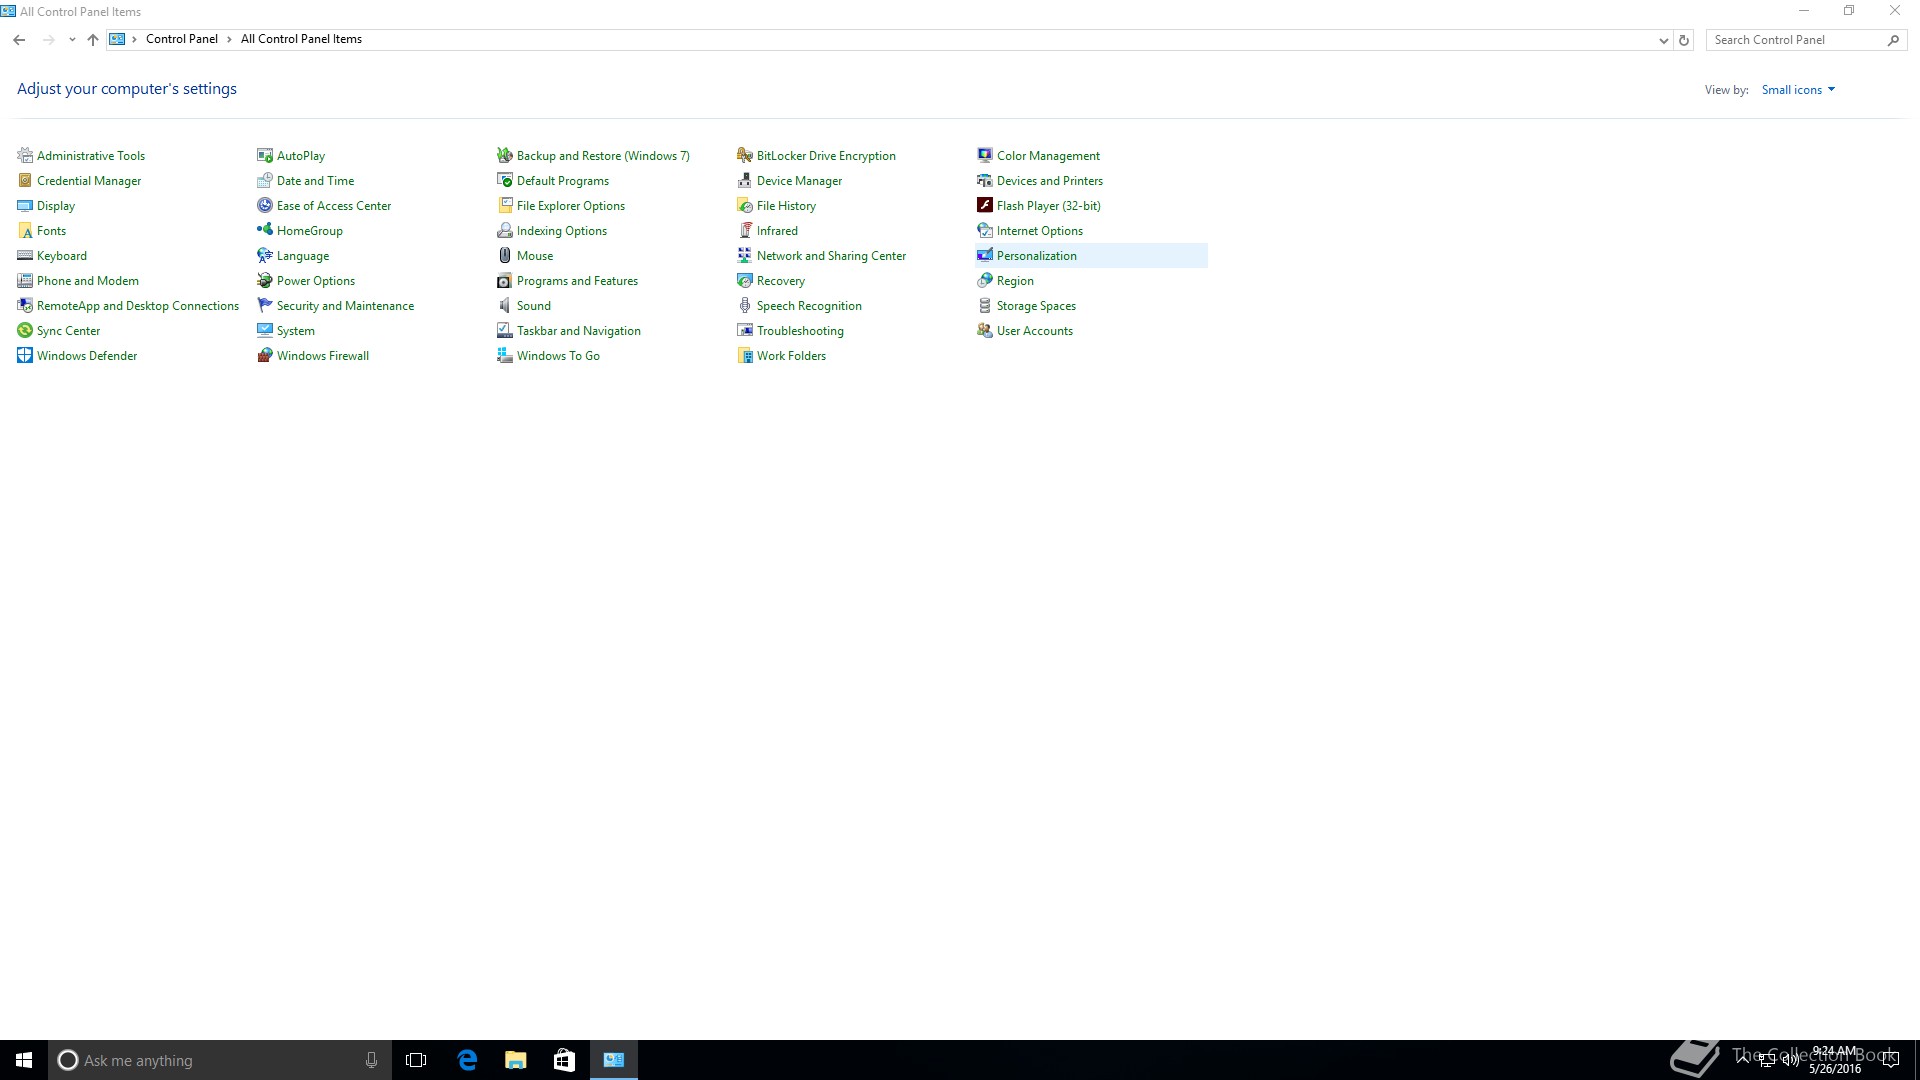Click the User Accounts icon
This screenshot has height=1080, width=1920.
pyautogui.click(x=985, y=330)
